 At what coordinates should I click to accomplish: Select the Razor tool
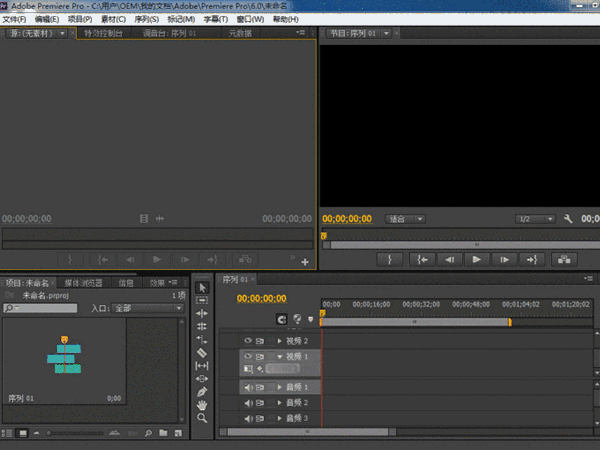(202, 353)
